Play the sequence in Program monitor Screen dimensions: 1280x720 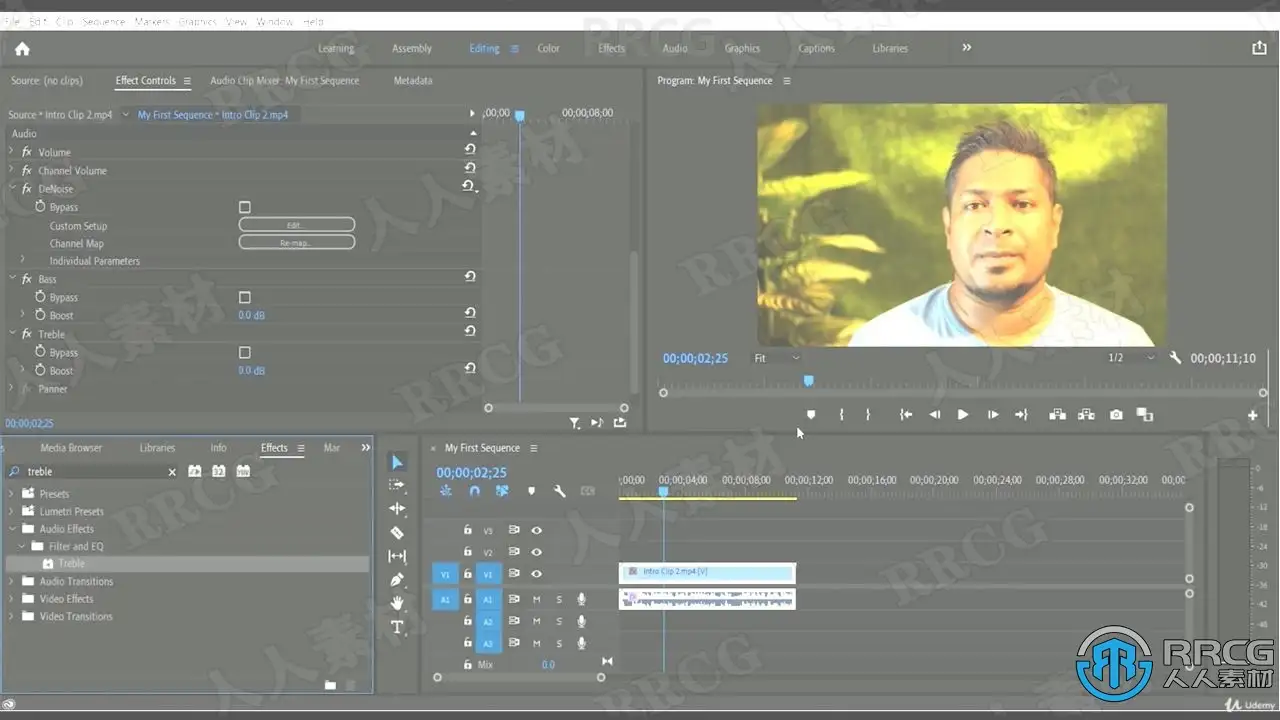click(963, 415)
